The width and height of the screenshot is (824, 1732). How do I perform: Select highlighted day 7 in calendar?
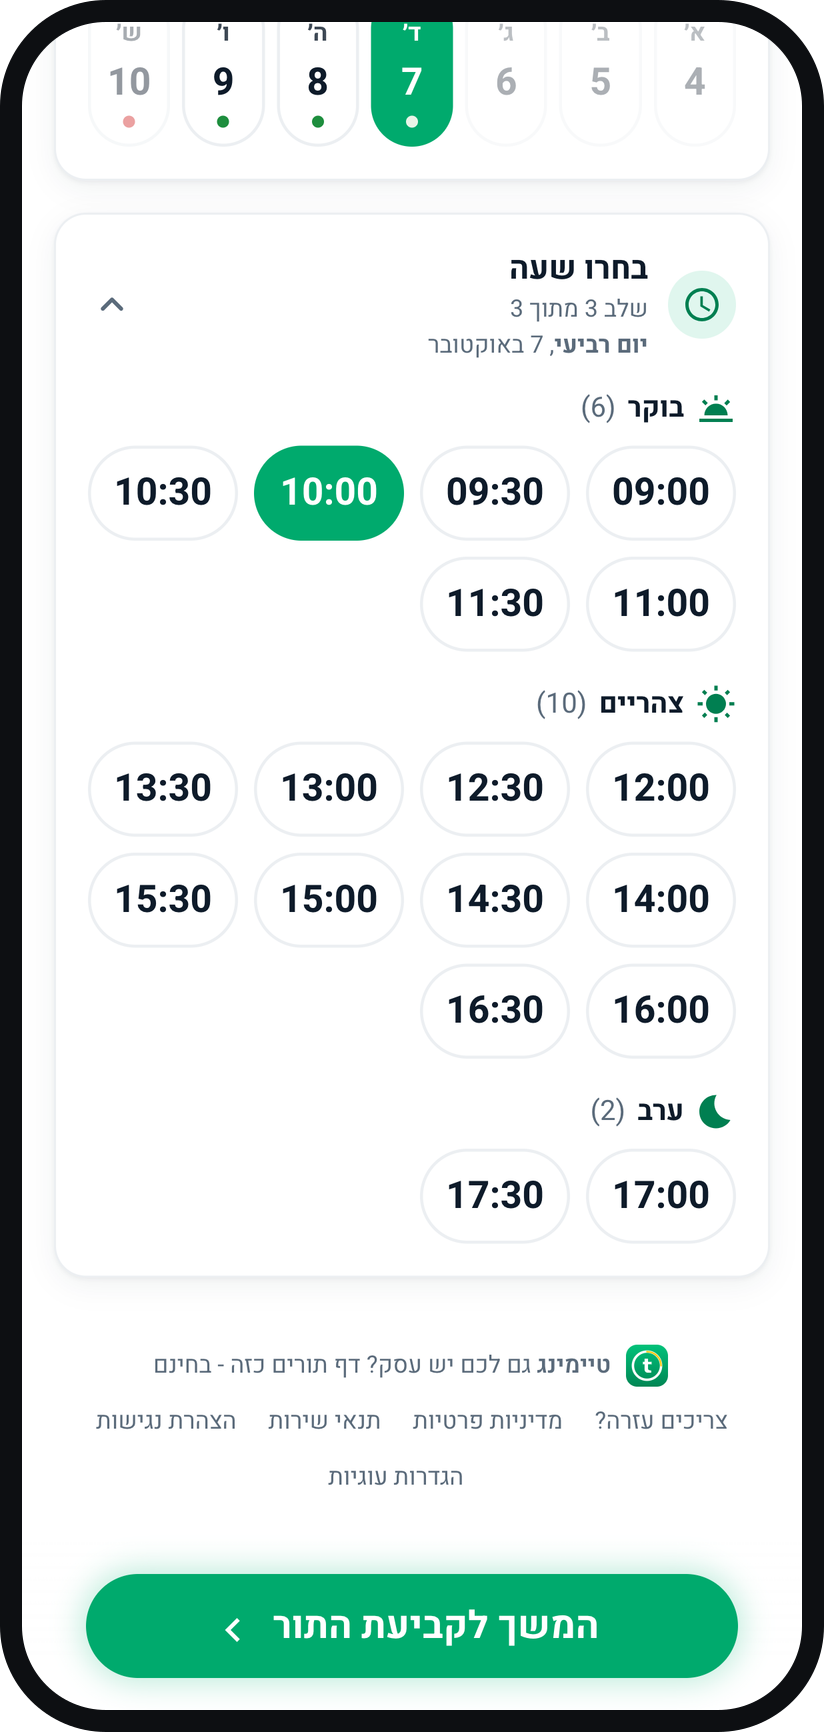412,80
